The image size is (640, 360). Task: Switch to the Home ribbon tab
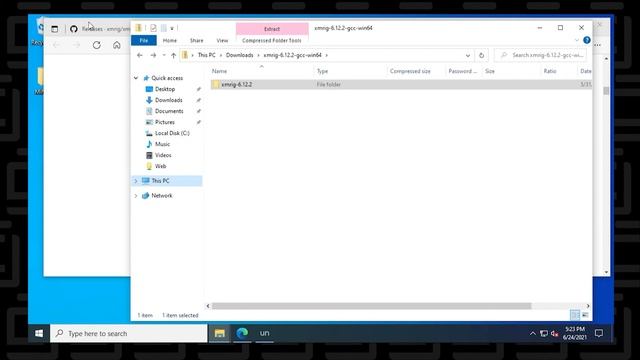tap(170, 40)
